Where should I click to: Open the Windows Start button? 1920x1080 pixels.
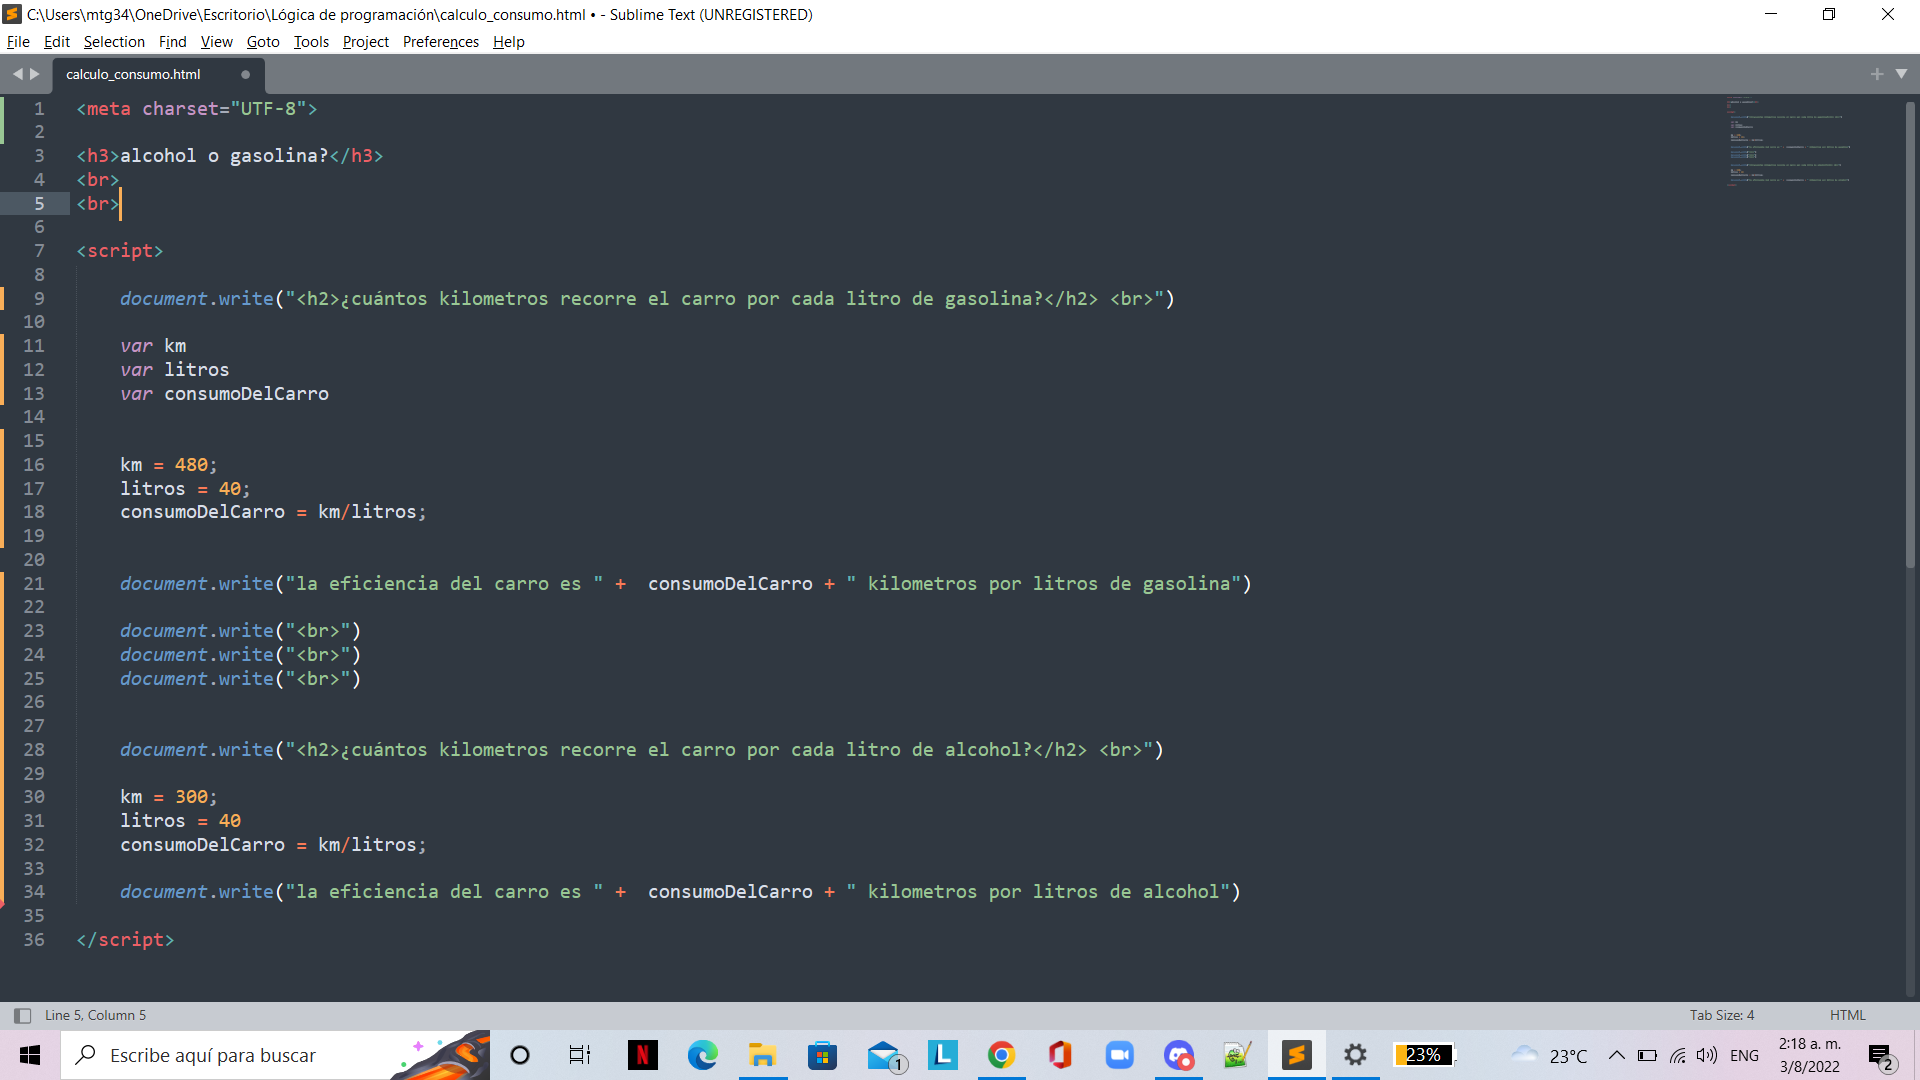pos(30,1055)
